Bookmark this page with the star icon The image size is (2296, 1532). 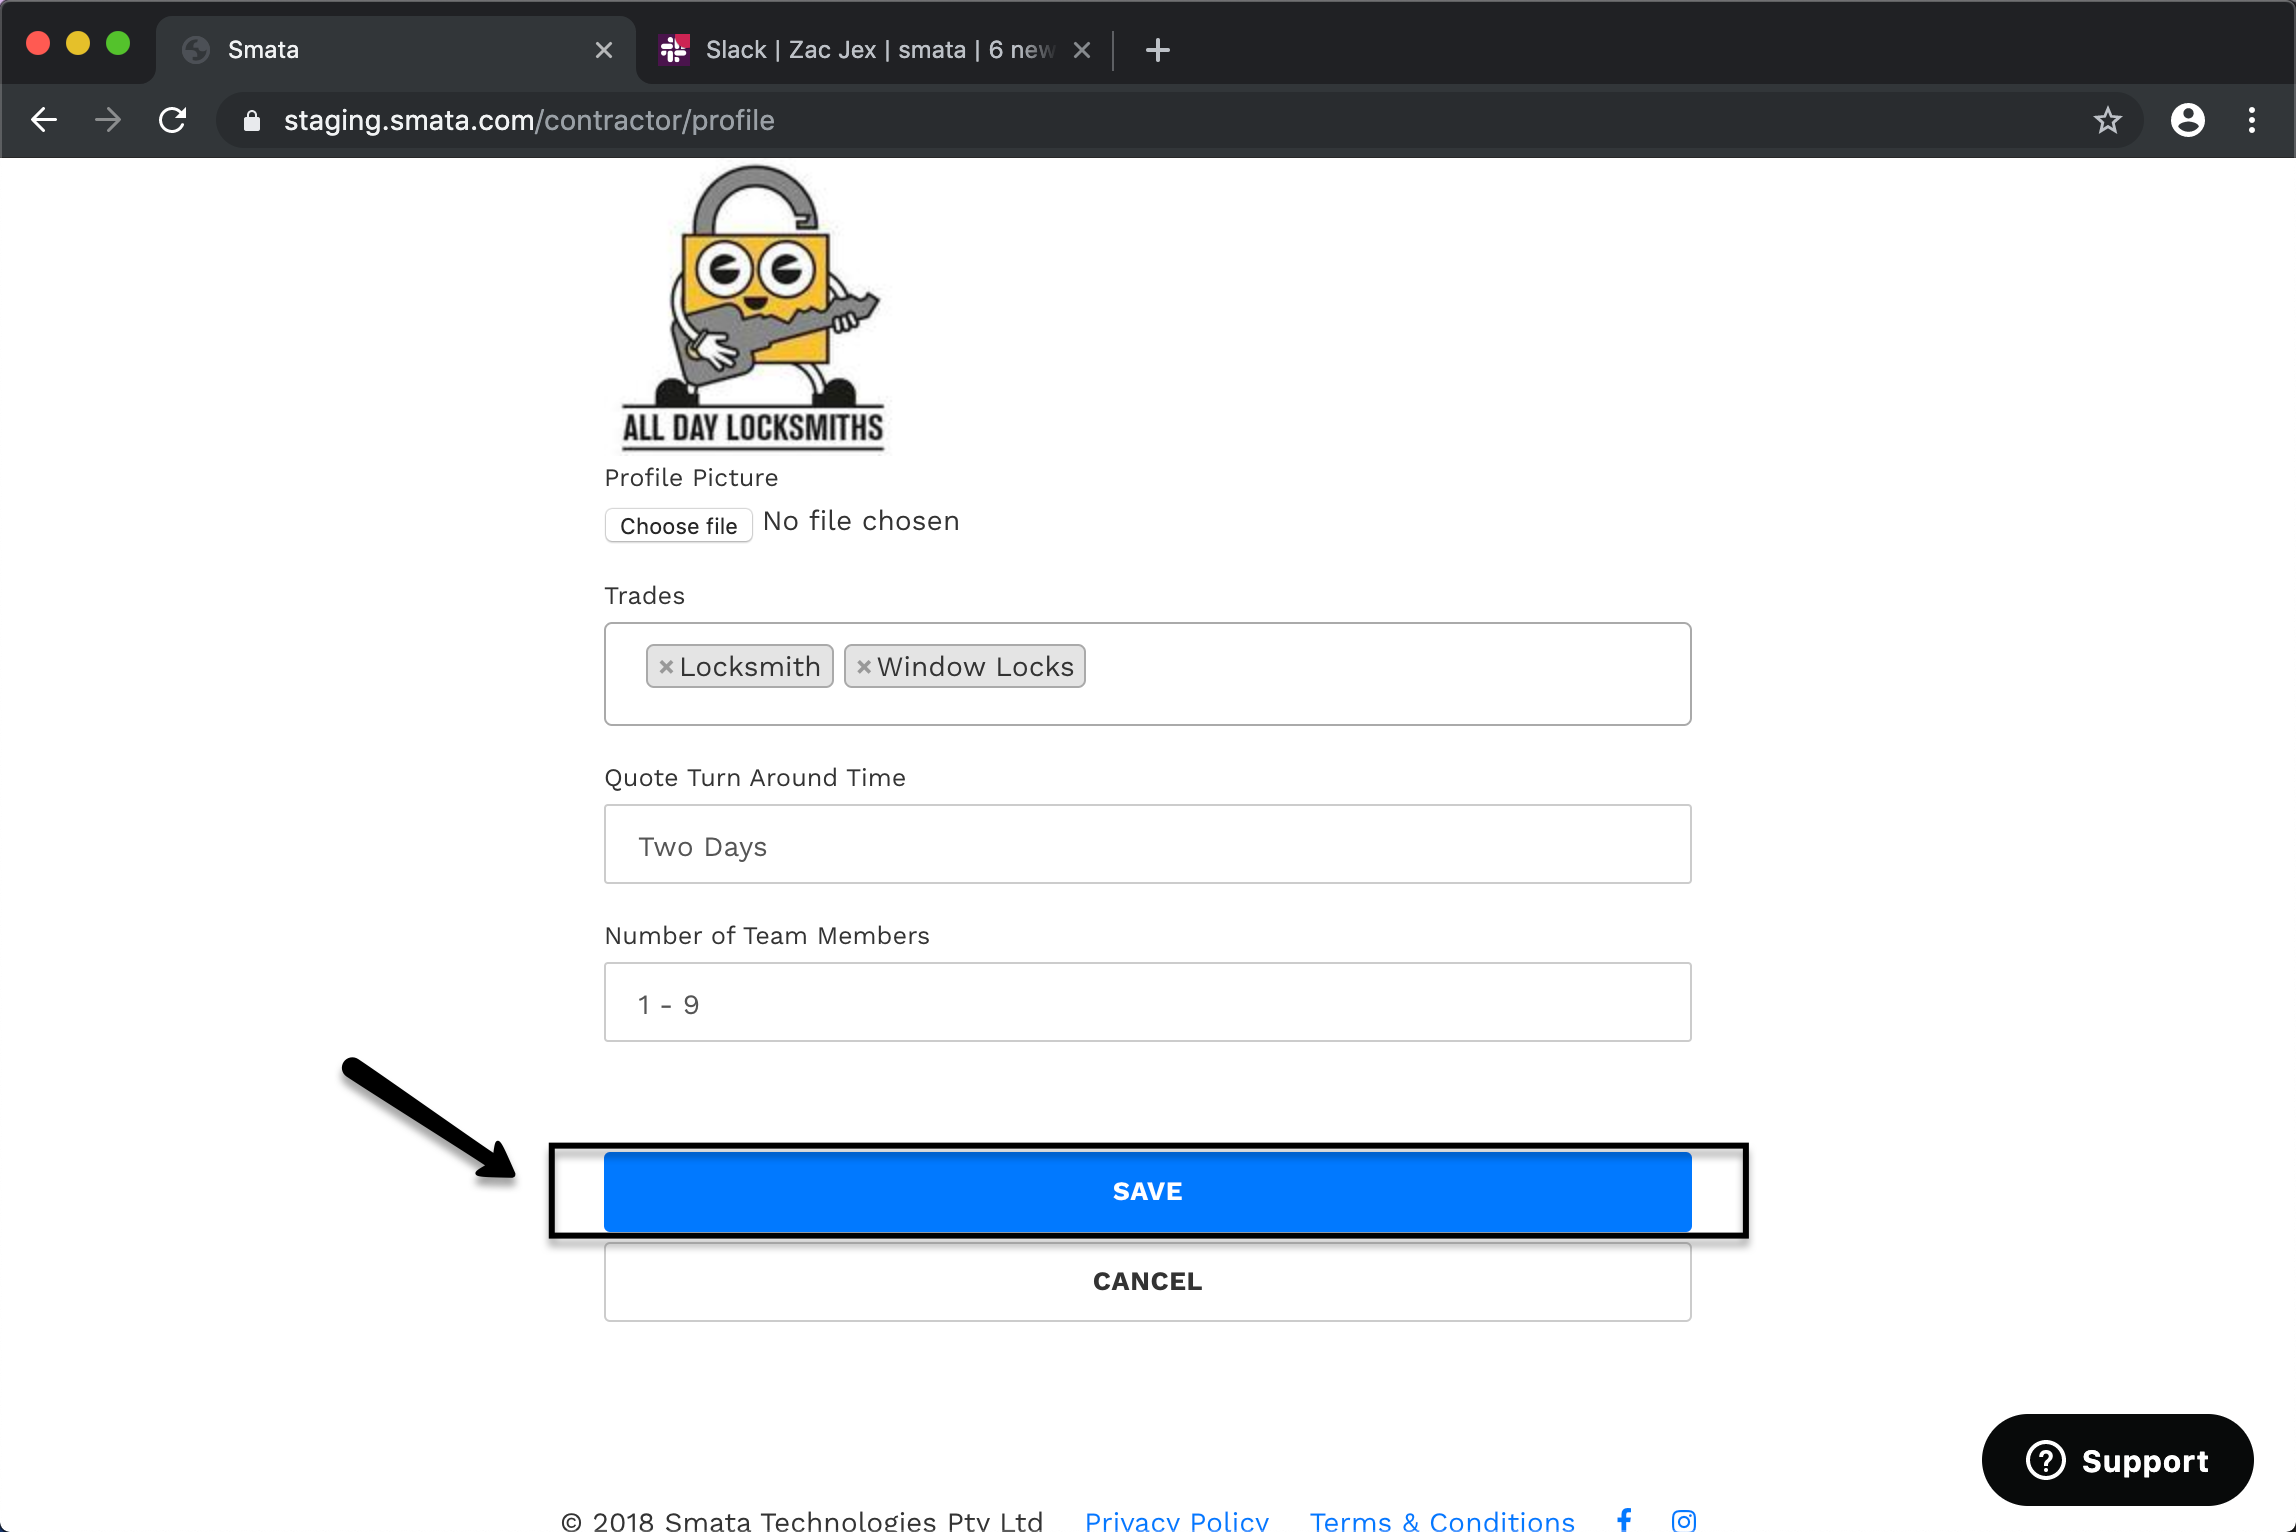point(2107,120)
